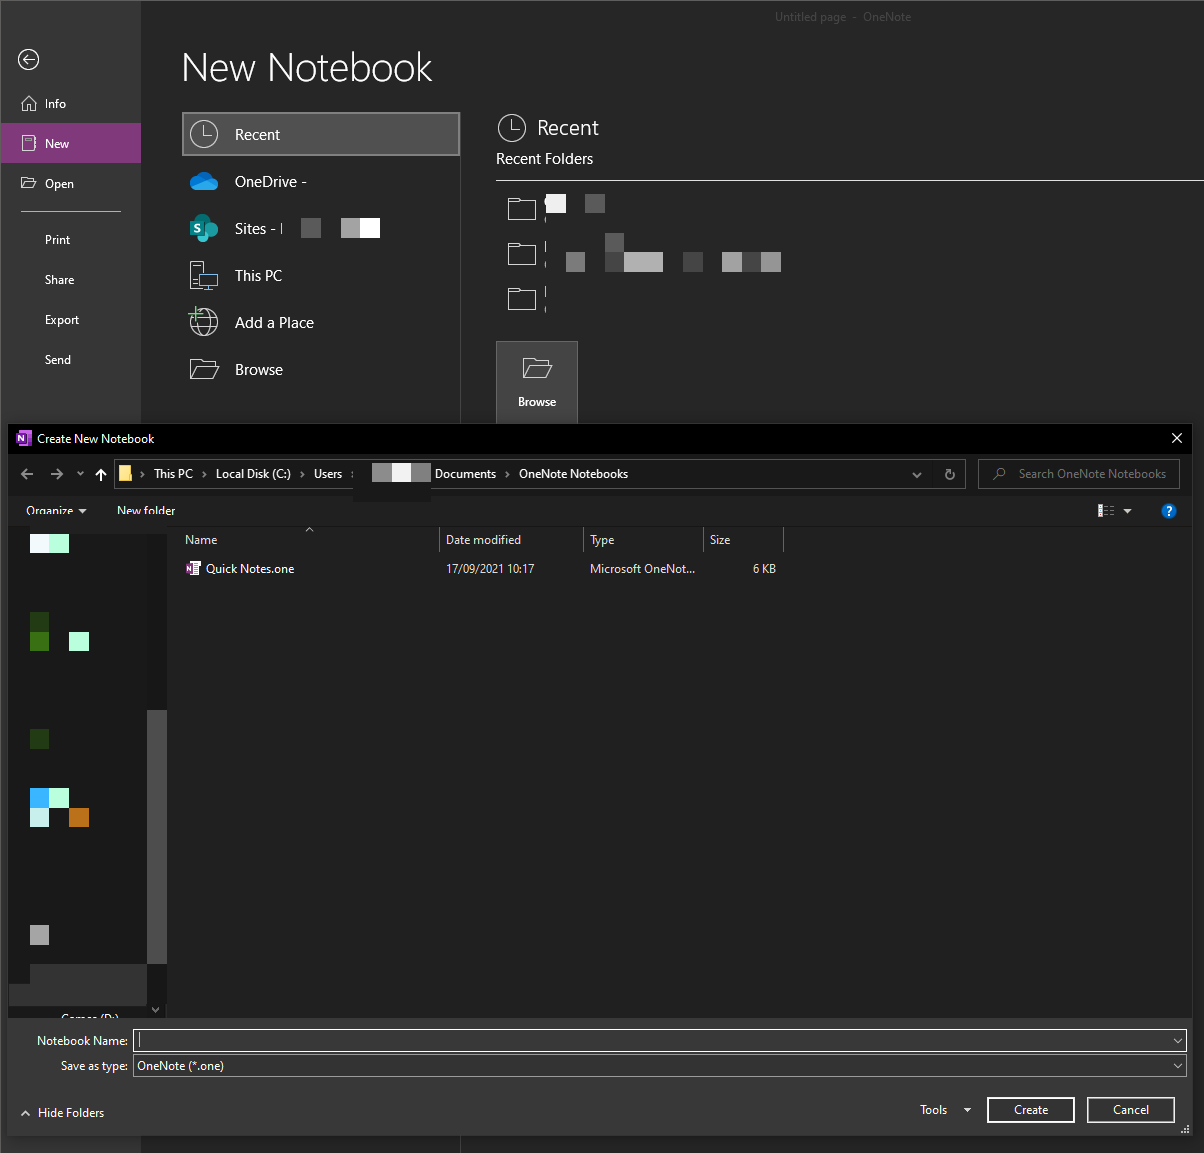This screenshot has height=1153, width=1204.
Task: Open the Open page in sidebar
Action: point(70,184)
